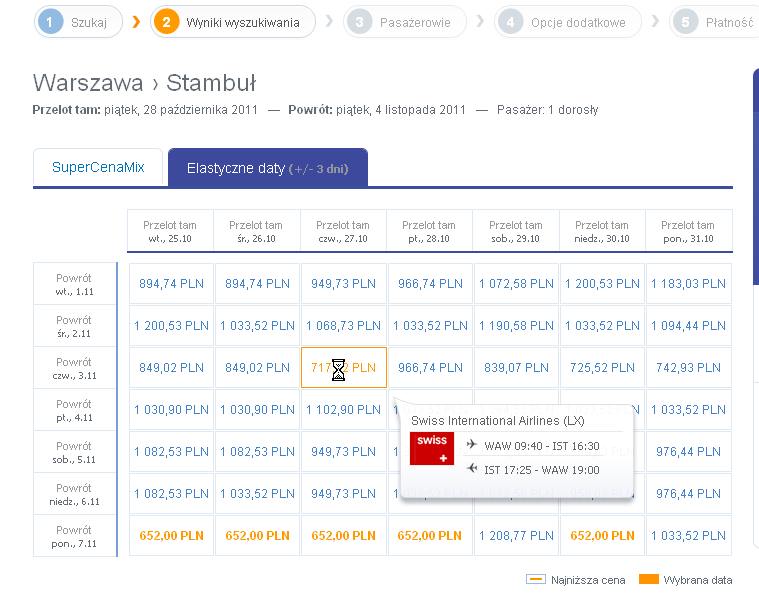The width and height of the screenshot is (759, 596).
Task: Choose 1 190,58 PLN fare
Action: click(516, 325)
